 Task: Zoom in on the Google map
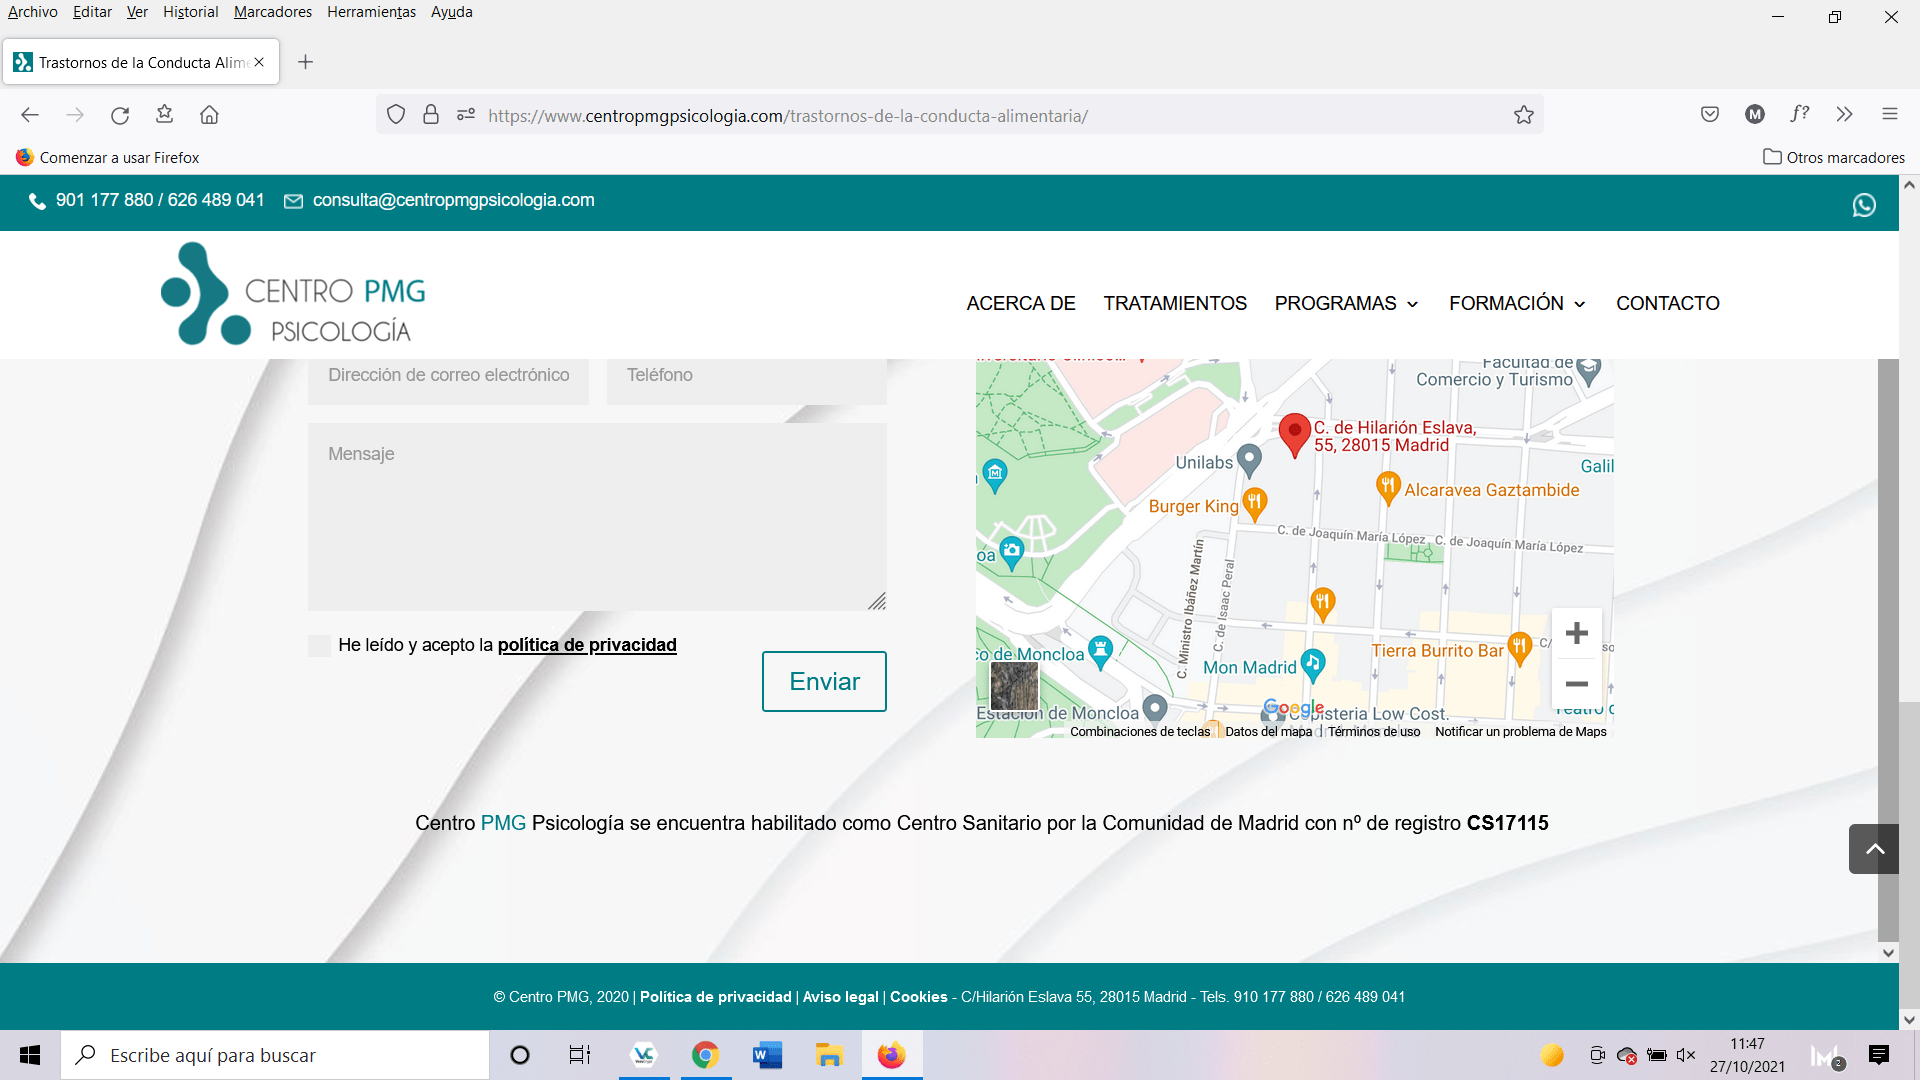click(x=1577, y=633)
